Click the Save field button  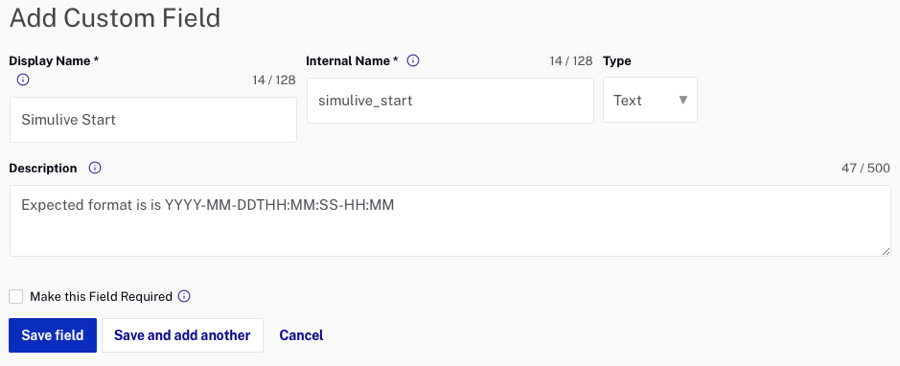[53, 335]
